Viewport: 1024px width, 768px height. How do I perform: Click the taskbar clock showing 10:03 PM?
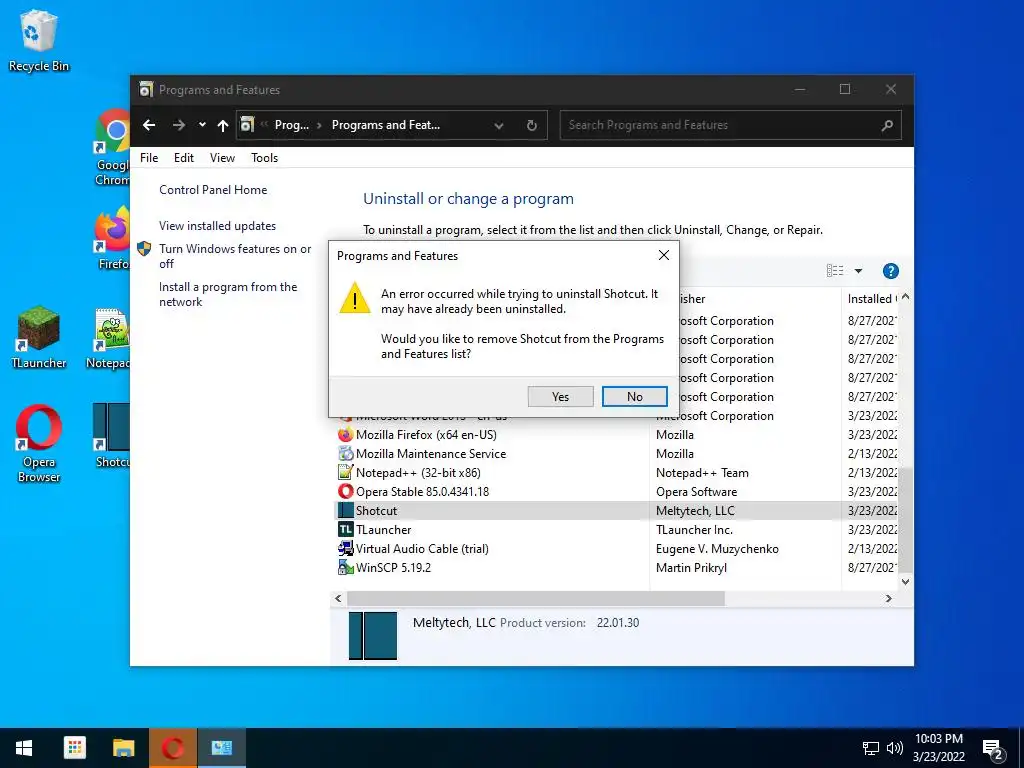[x=938, y=748]
